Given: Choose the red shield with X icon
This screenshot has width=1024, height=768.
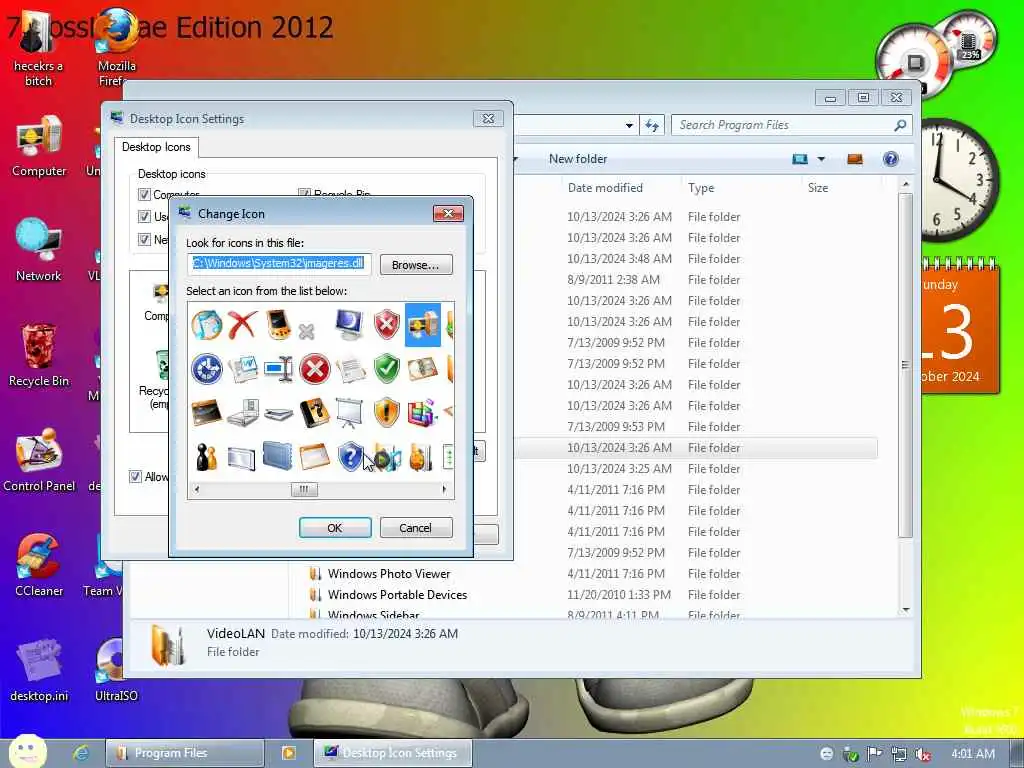Looking at the screenshot, I should [x=387, y=325].
